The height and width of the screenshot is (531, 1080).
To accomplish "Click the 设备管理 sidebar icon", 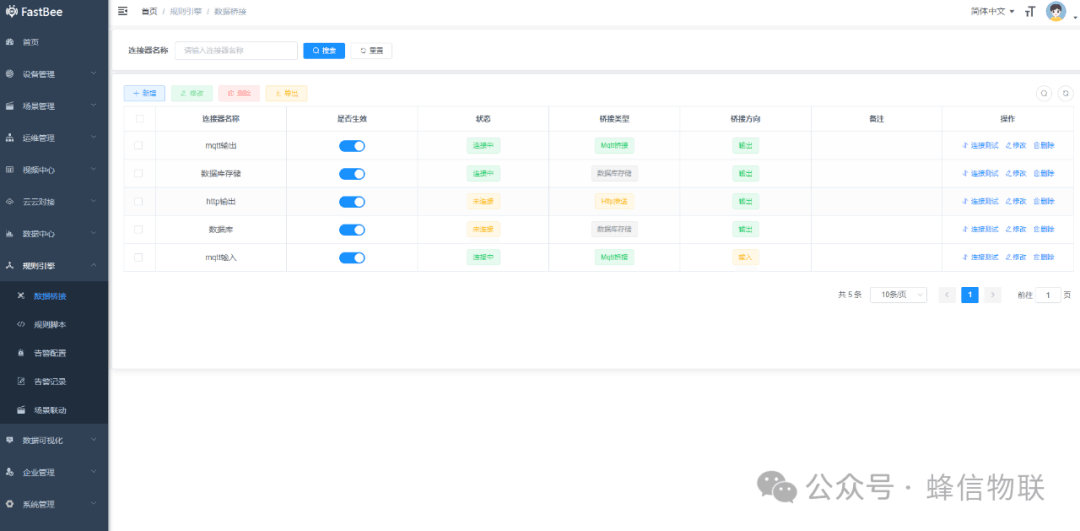I will (x=10, y=74).
